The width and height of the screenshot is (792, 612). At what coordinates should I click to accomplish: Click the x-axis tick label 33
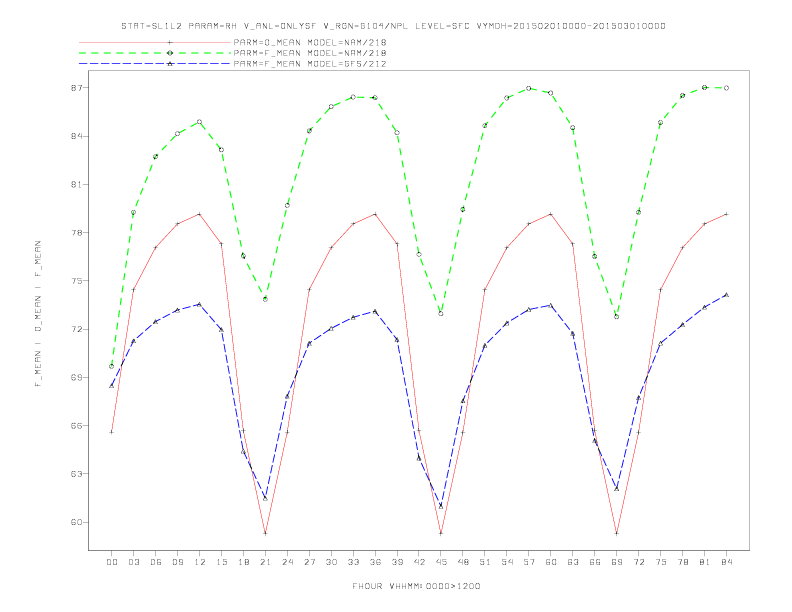coord(353,562)
